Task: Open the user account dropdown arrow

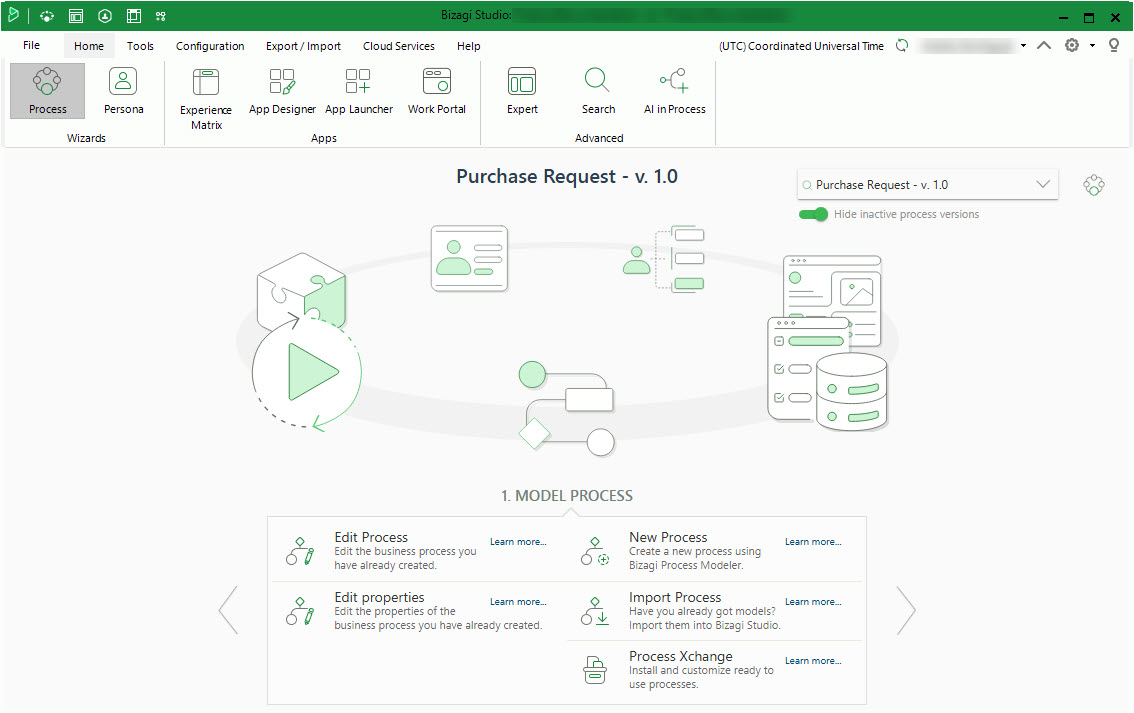Action: [1023, 46]
